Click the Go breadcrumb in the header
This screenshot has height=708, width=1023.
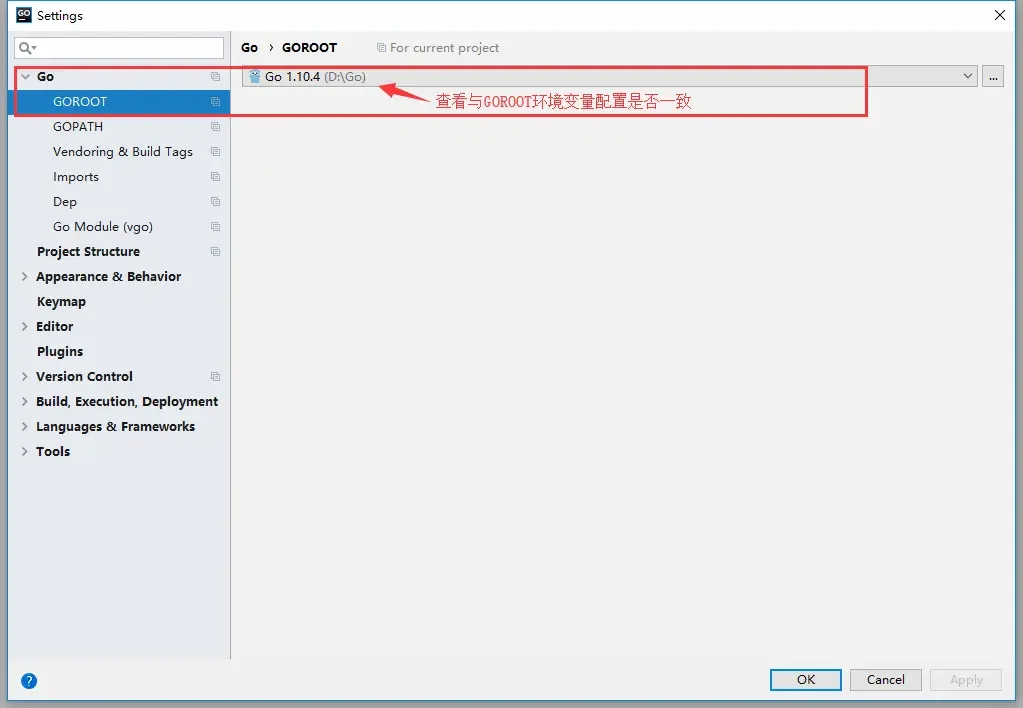pos(249,48)
